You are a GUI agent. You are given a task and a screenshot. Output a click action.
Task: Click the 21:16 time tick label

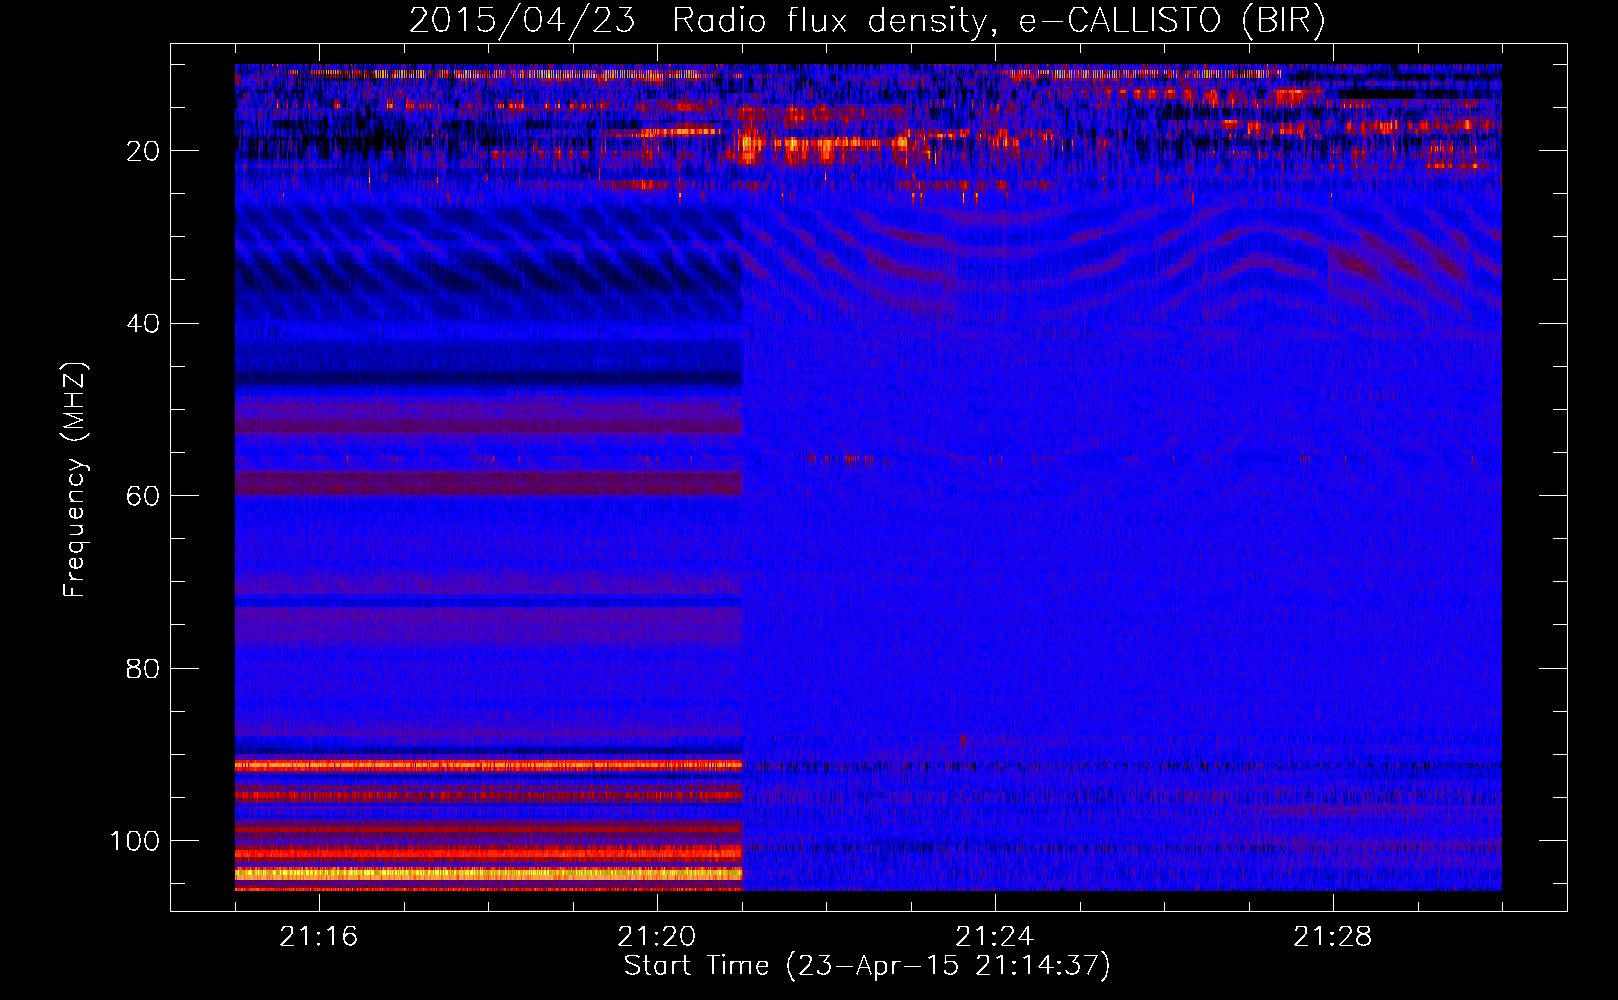[x=318, y=937]
